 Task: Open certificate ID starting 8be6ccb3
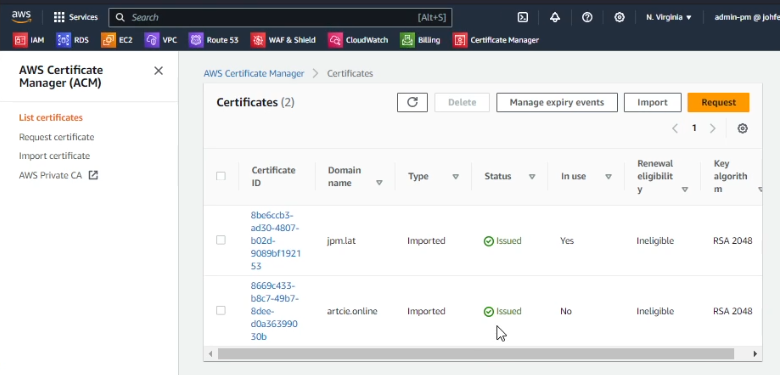(276, 241)
